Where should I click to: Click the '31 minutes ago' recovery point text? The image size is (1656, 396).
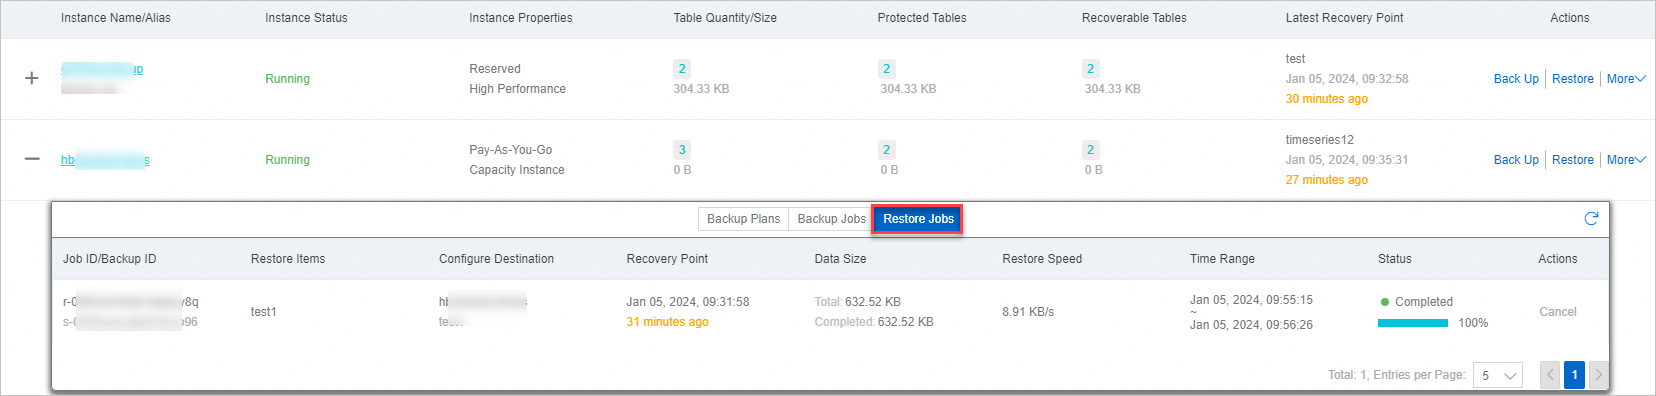click(x=667, y=322)
